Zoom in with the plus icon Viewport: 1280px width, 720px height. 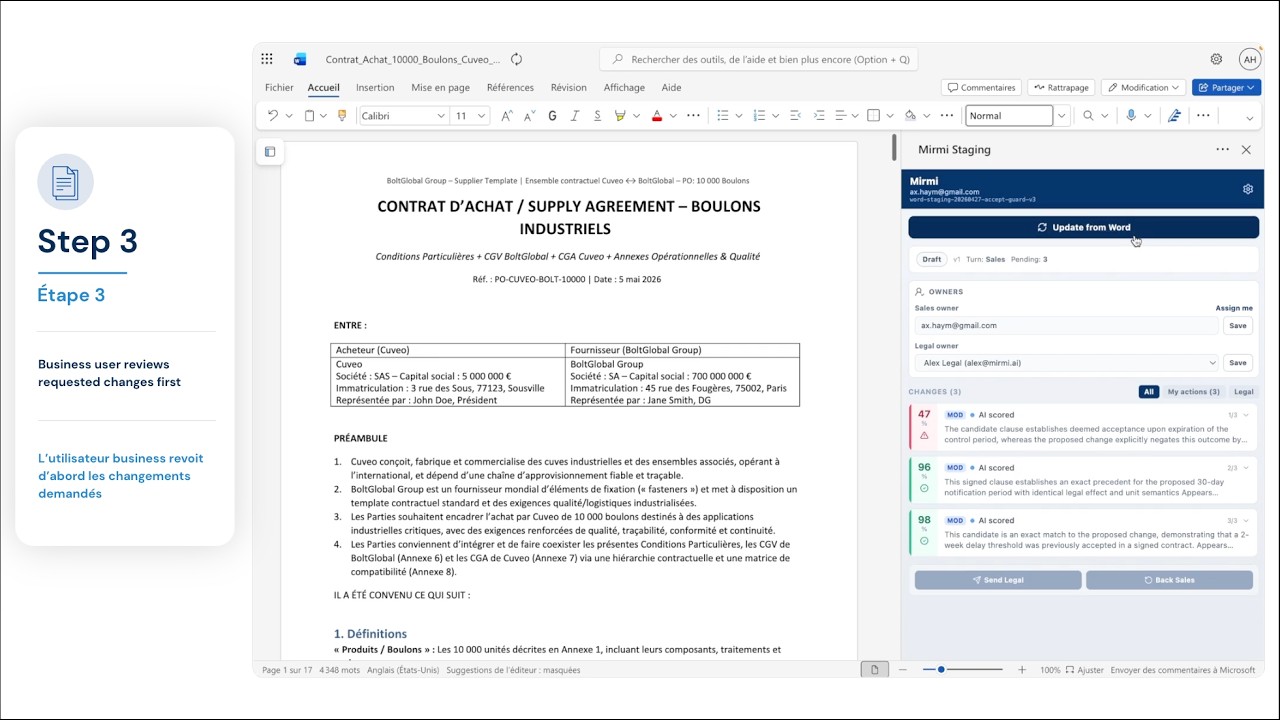(1021, 670)
